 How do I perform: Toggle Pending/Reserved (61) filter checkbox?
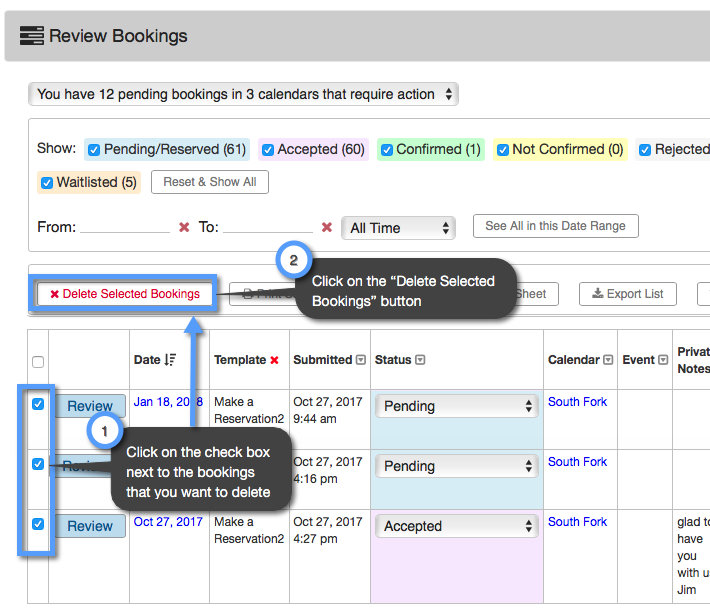pos(94,150)
